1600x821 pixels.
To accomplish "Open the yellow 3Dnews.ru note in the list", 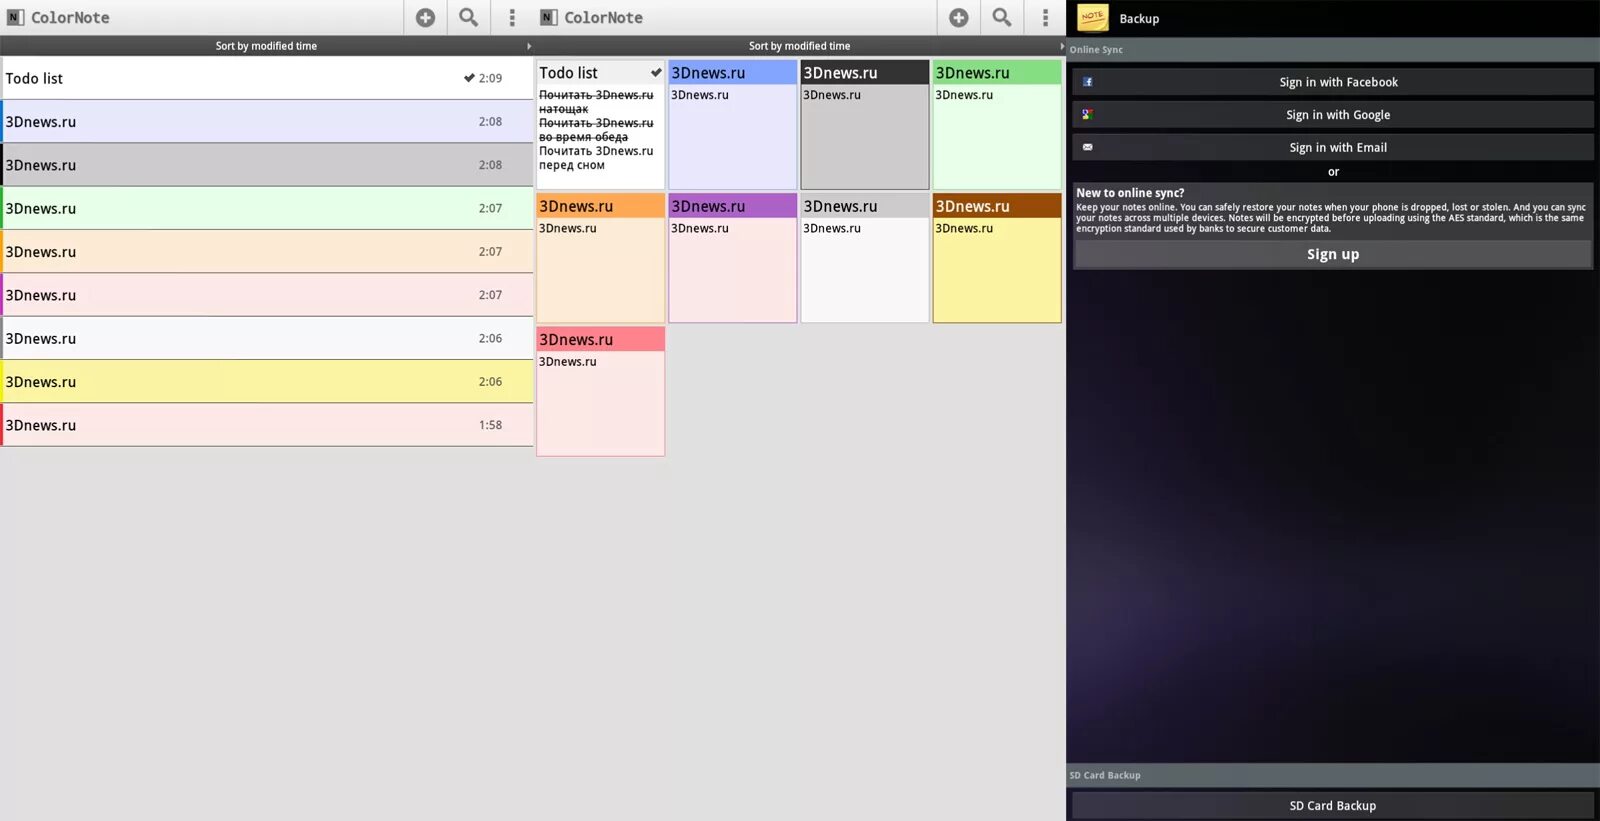I will point(266,381).
